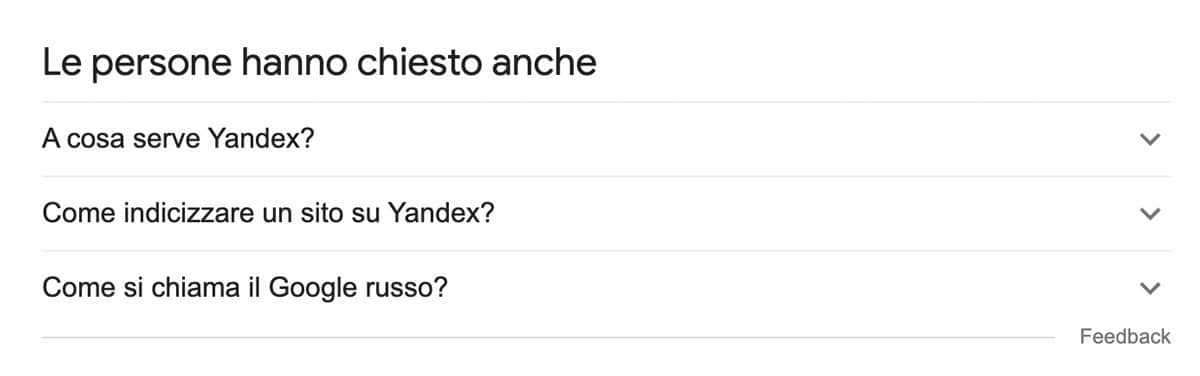
Task: Open the second accordion row about Yandex indexing
Action: (x=606, y=213)
